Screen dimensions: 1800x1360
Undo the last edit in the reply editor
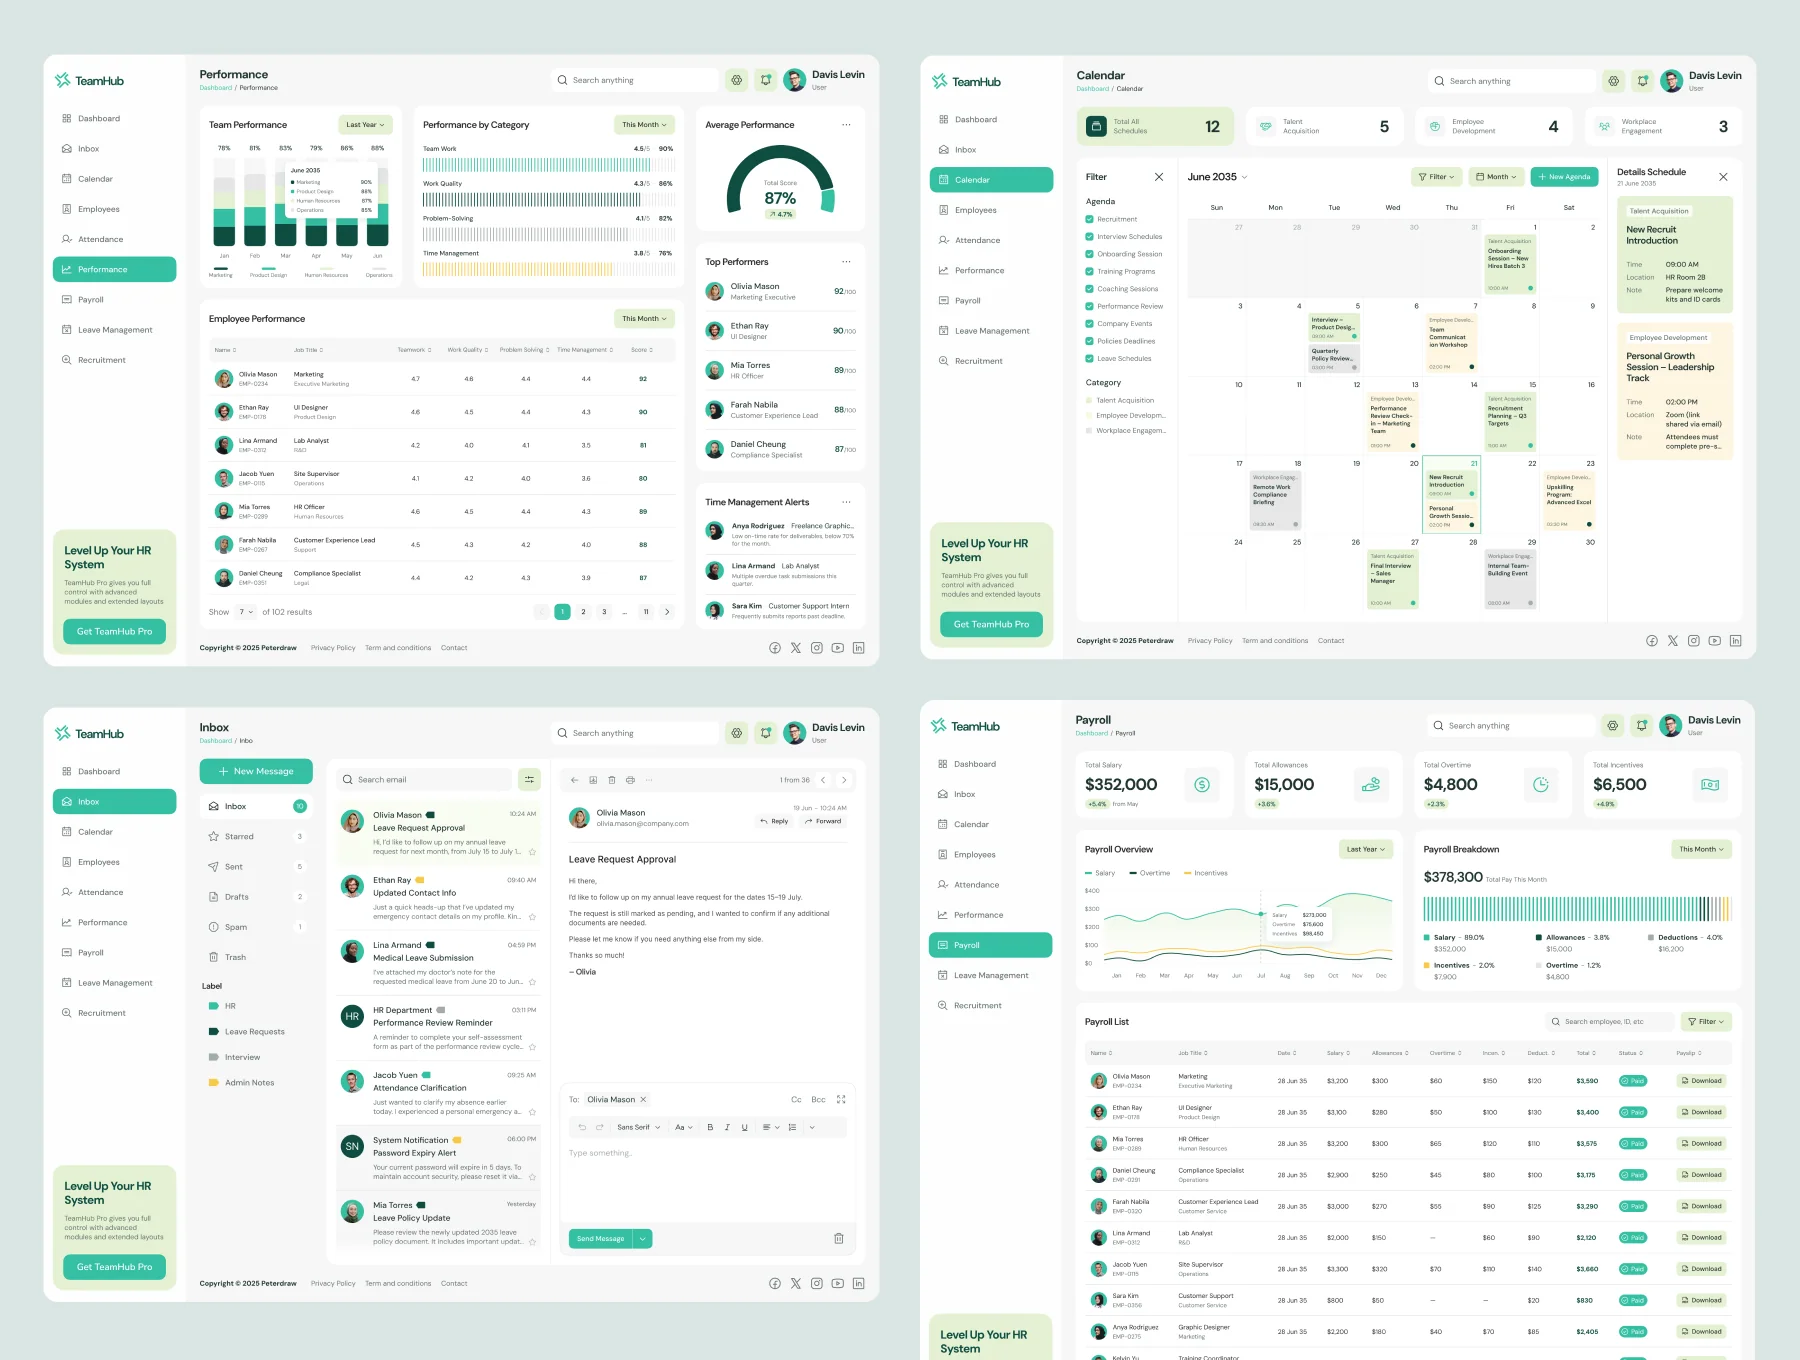tap(582, 1127)
